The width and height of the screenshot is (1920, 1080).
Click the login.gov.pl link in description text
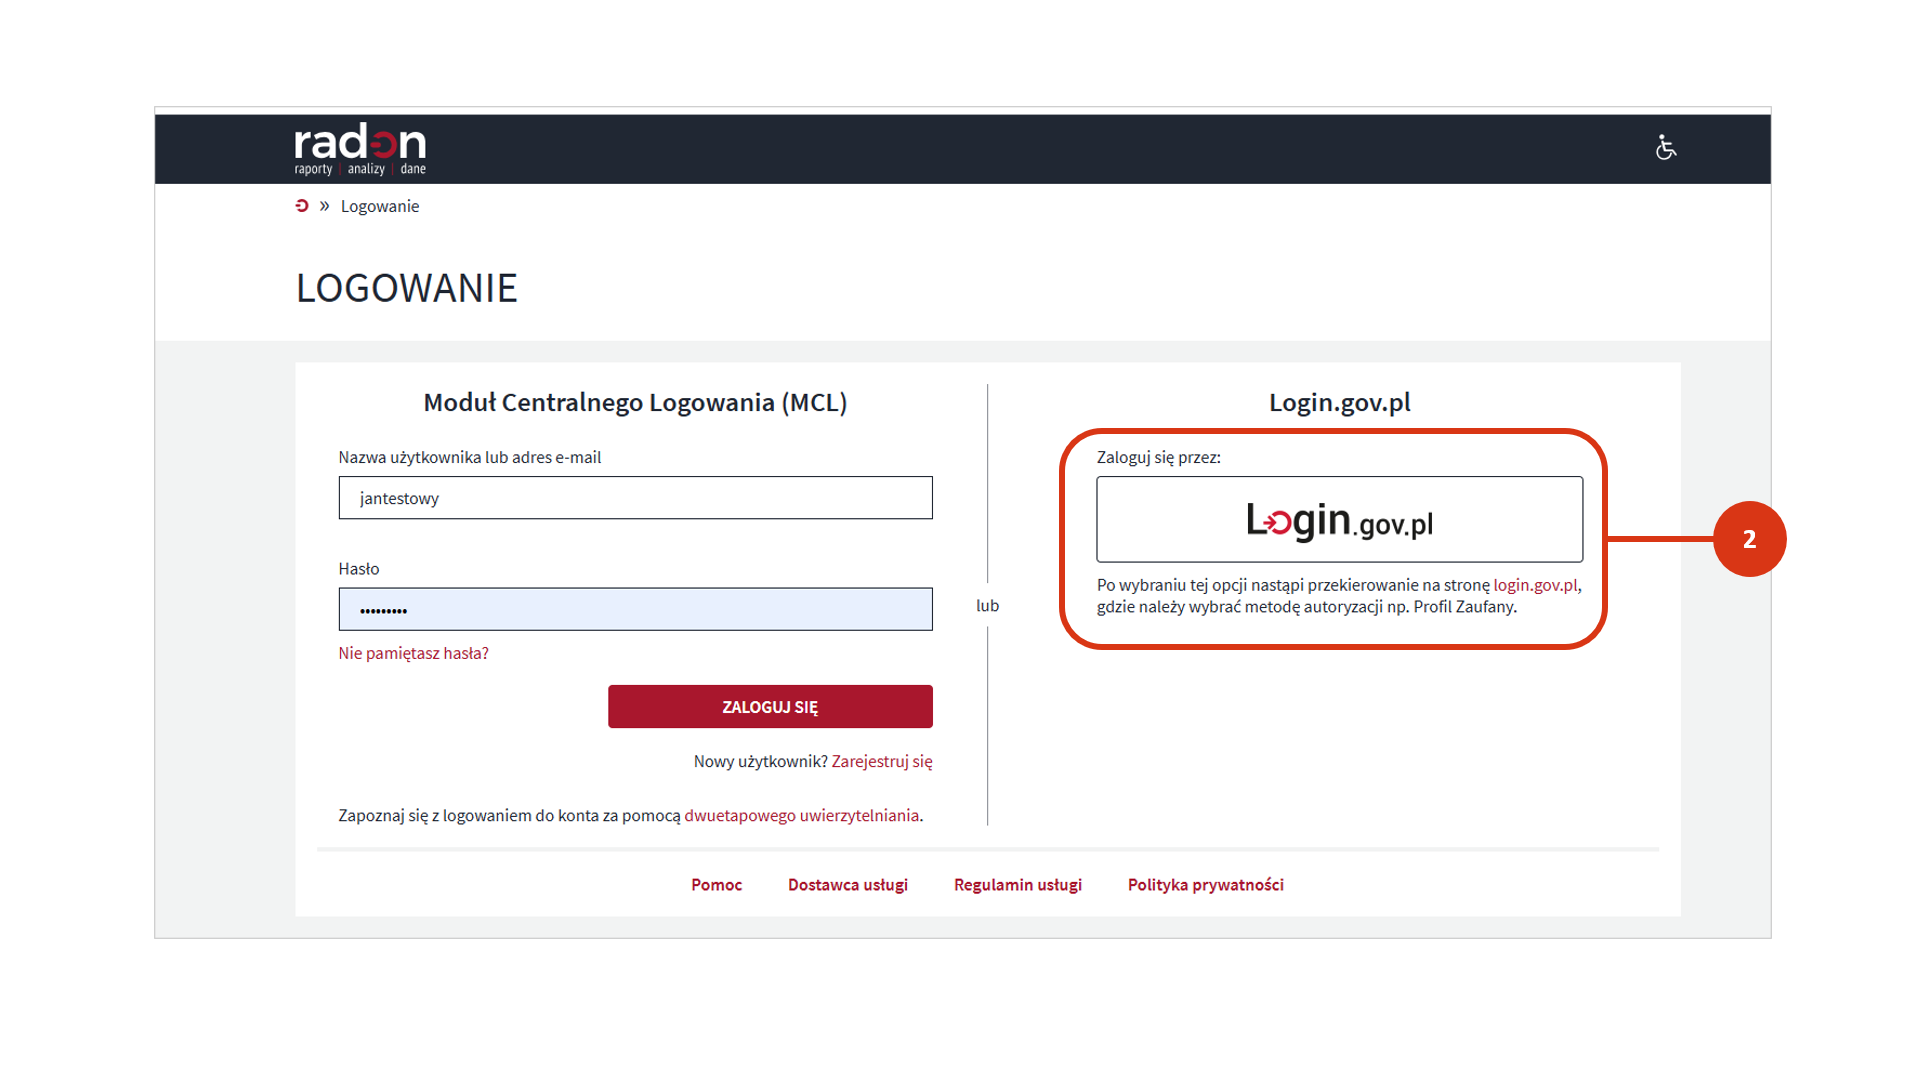[1535, 585]
